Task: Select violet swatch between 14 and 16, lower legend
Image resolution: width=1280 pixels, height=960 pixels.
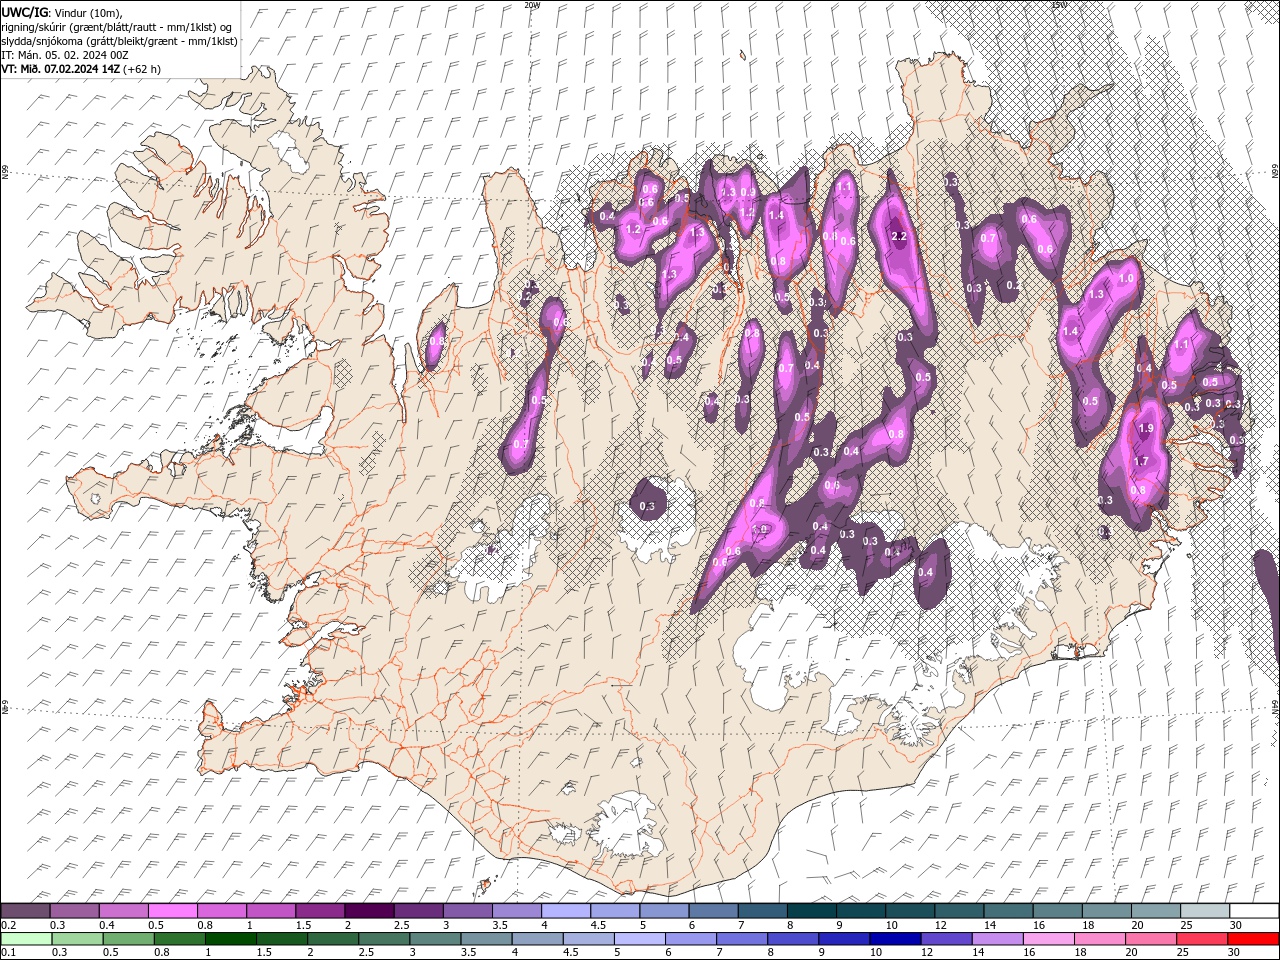Action: pyautogui.click(x=996, y=939)
